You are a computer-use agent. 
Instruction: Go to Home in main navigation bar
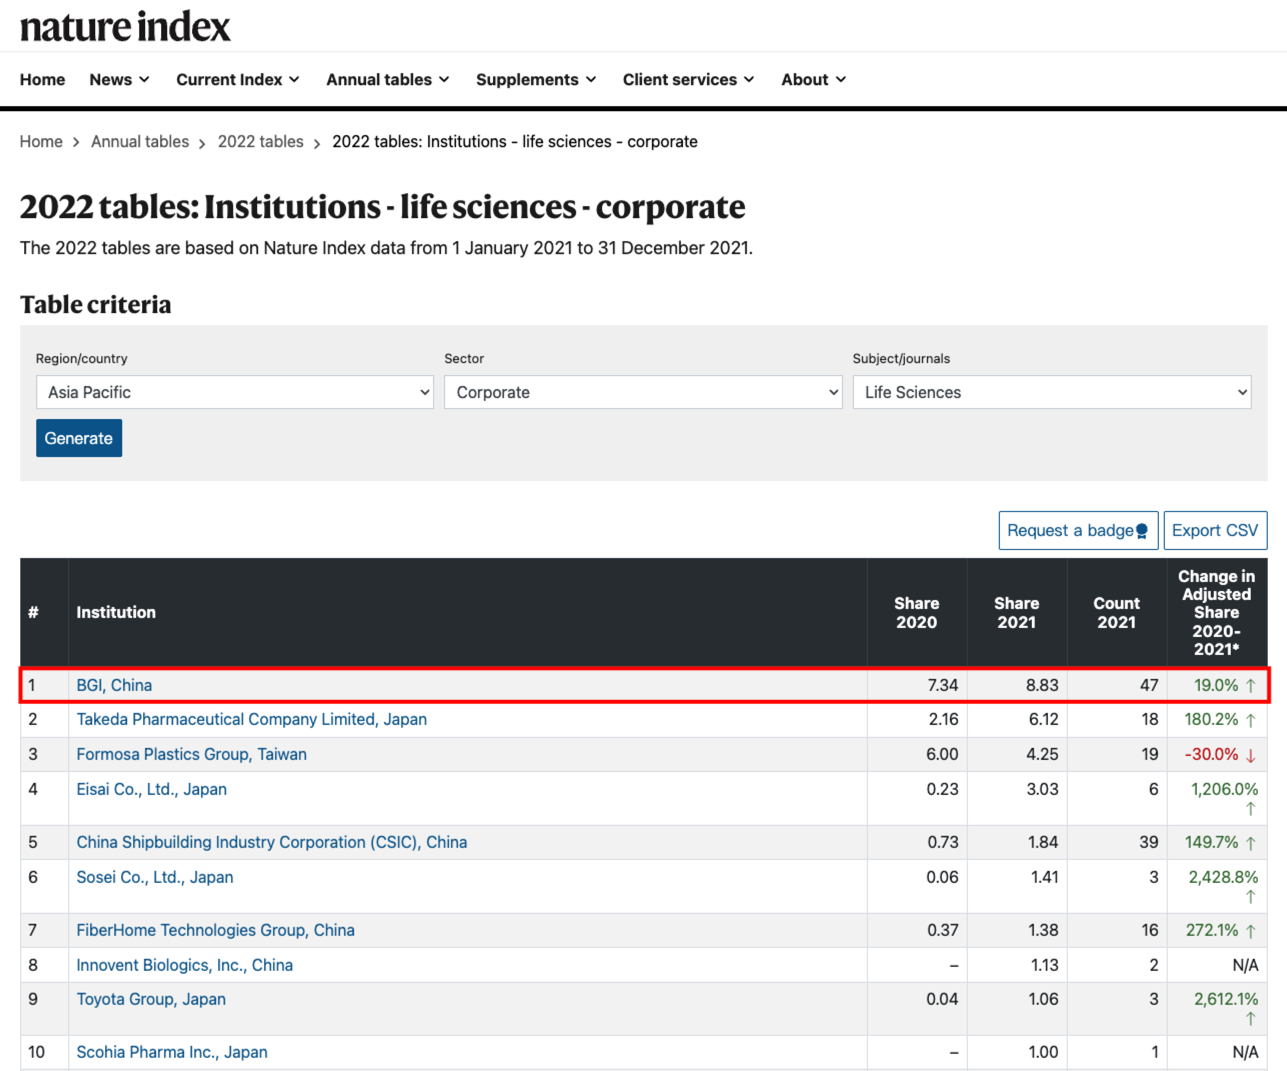[42, 80]
